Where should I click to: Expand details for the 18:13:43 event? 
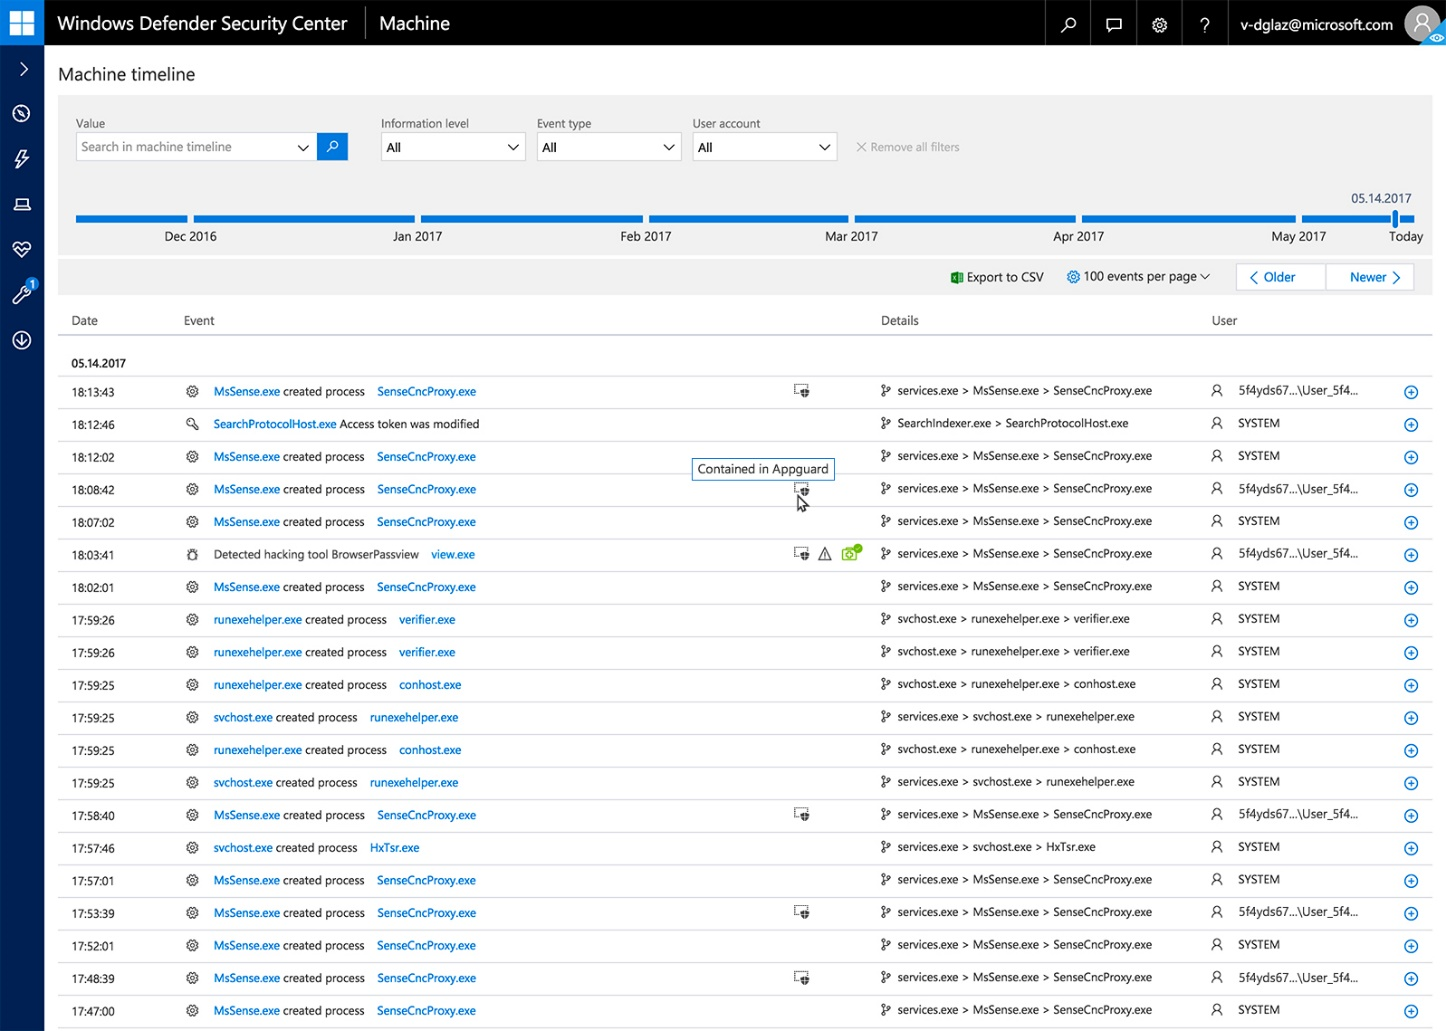(1410, 392)
